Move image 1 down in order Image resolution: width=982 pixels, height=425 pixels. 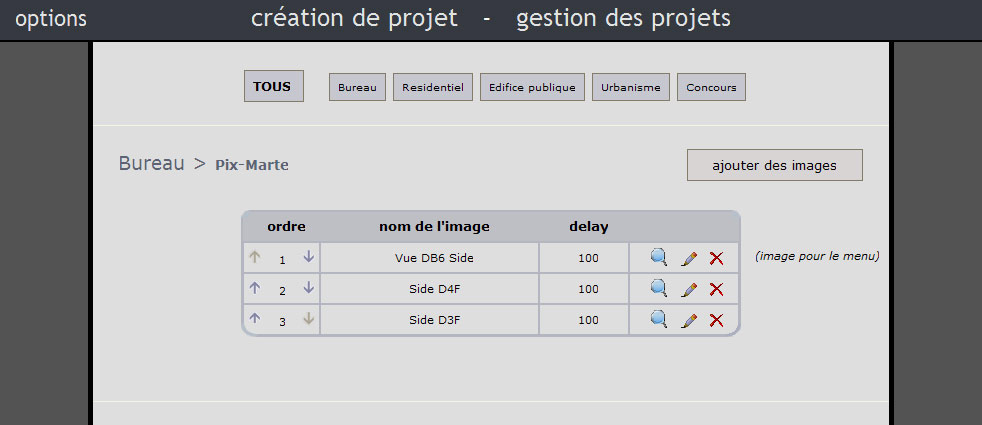pos(309,257)
